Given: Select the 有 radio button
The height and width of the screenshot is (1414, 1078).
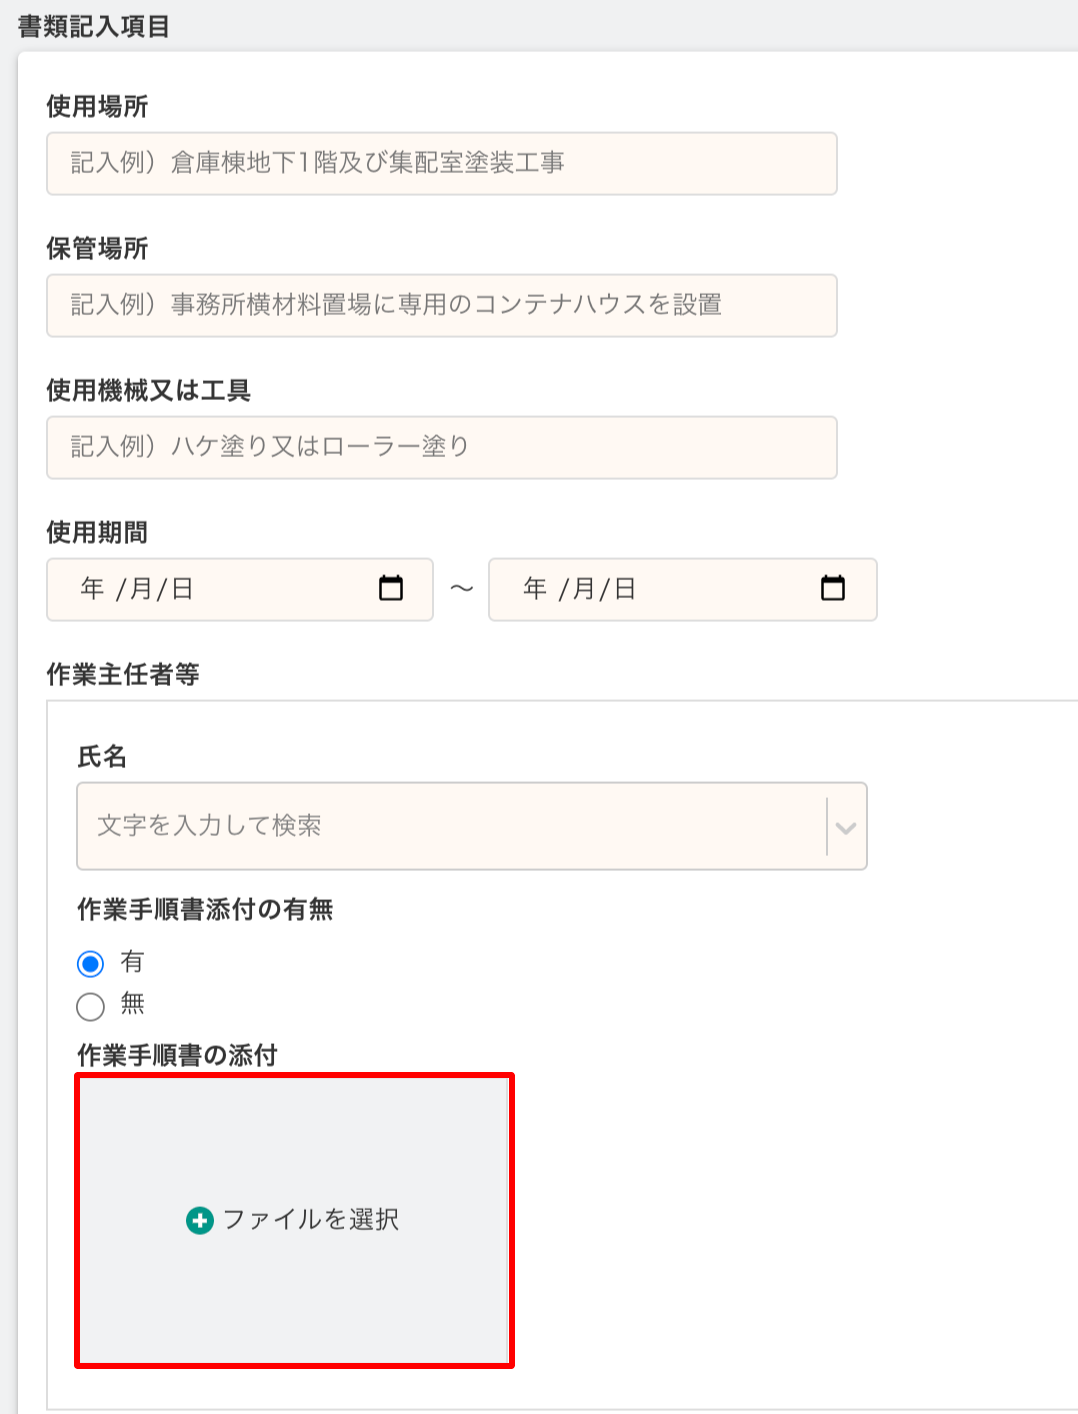Looking at the screenshot, I should [91, 964].
